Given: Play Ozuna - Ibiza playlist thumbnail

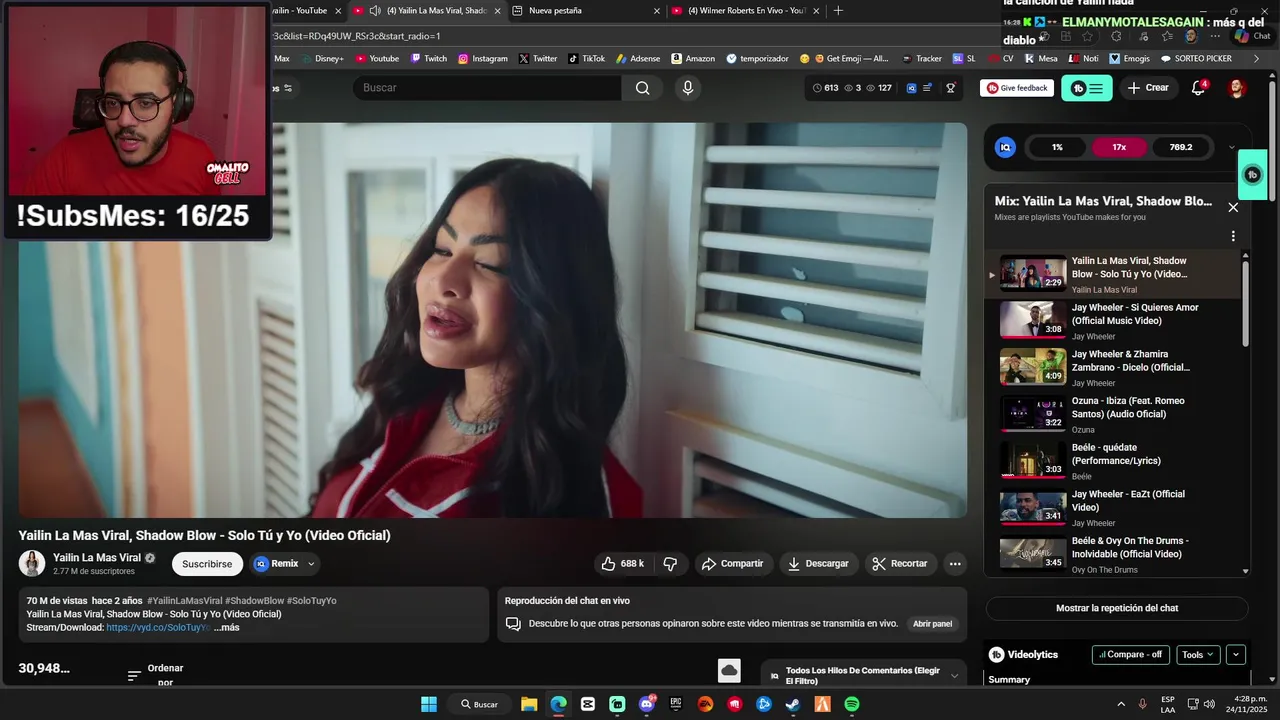Looking at the screenshot, I should click(x=1033, y=414).
